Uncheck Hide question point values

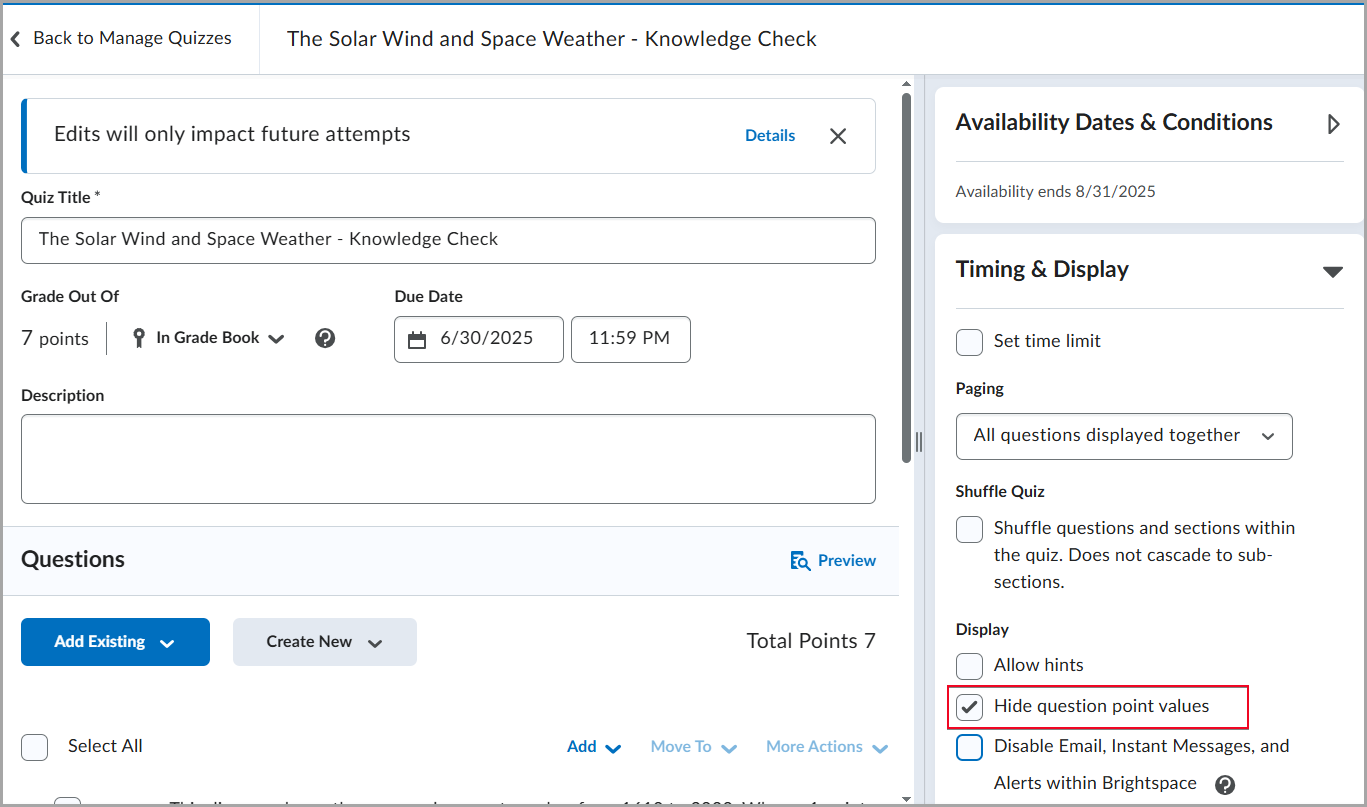pos(968,706)
